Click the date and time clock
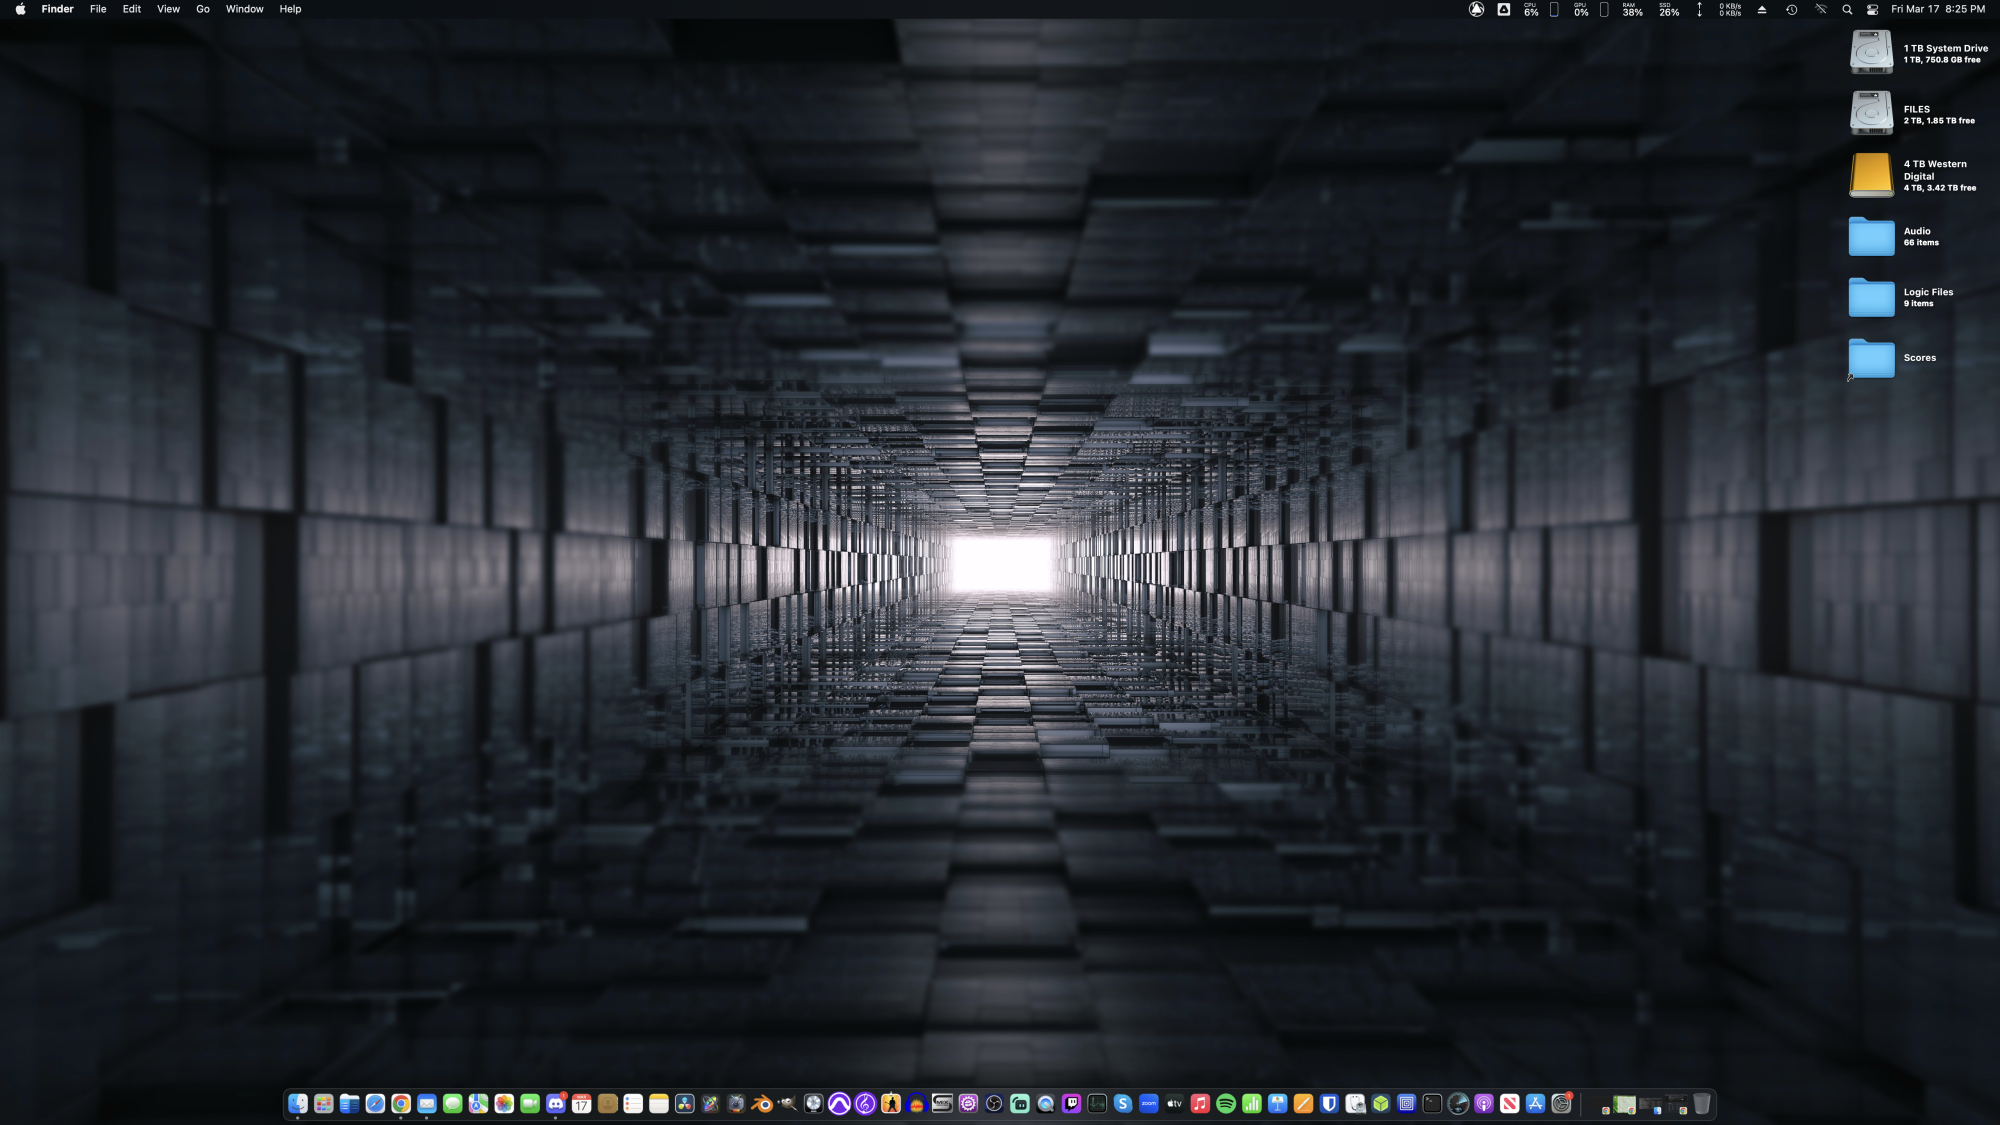The height and width of the screenshot is (1125, 2000). click(x=1937, y=9)
